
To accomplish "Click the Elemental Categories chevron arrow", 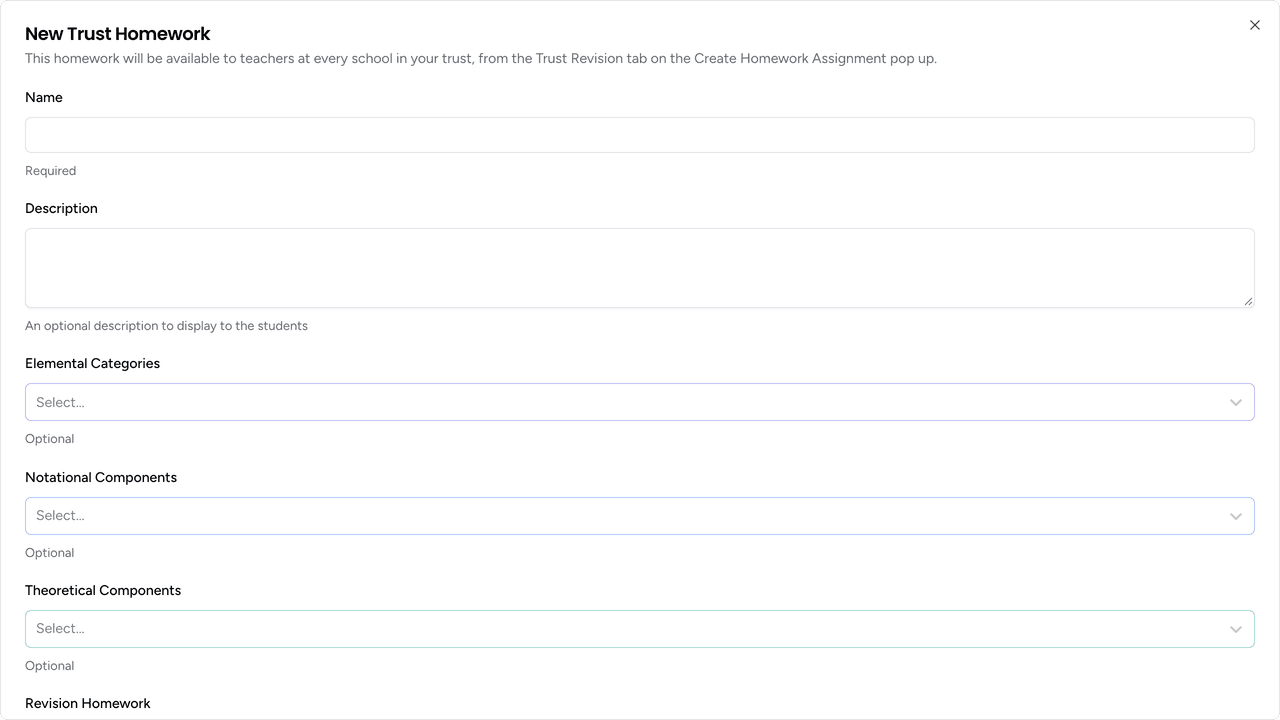I will tap(1236, 403).
